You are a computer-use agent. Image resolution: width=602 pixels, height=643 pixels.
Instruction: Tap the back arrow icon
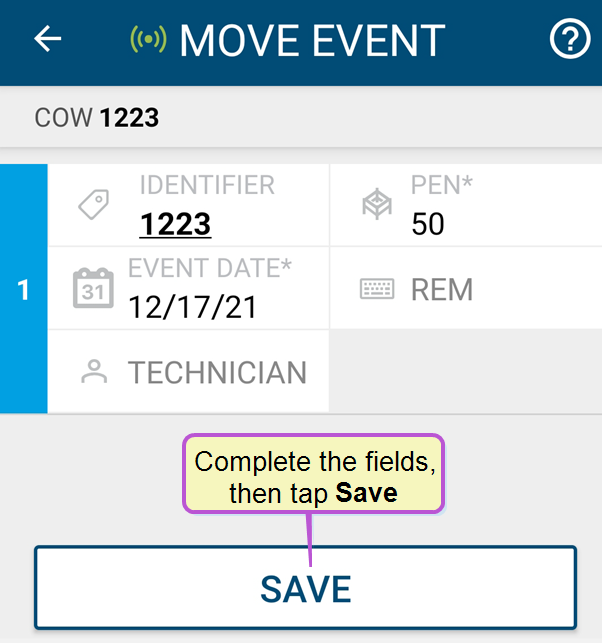tap(48, 39)
